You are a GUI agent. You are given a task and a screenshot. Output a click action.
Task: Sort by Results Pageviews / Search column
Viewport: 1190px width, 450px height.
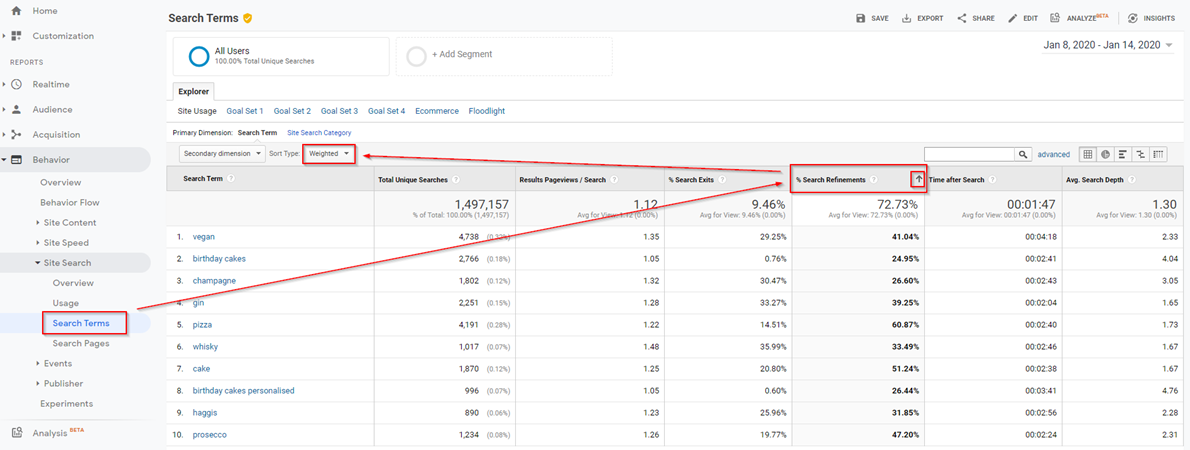(x=561, y=180)
